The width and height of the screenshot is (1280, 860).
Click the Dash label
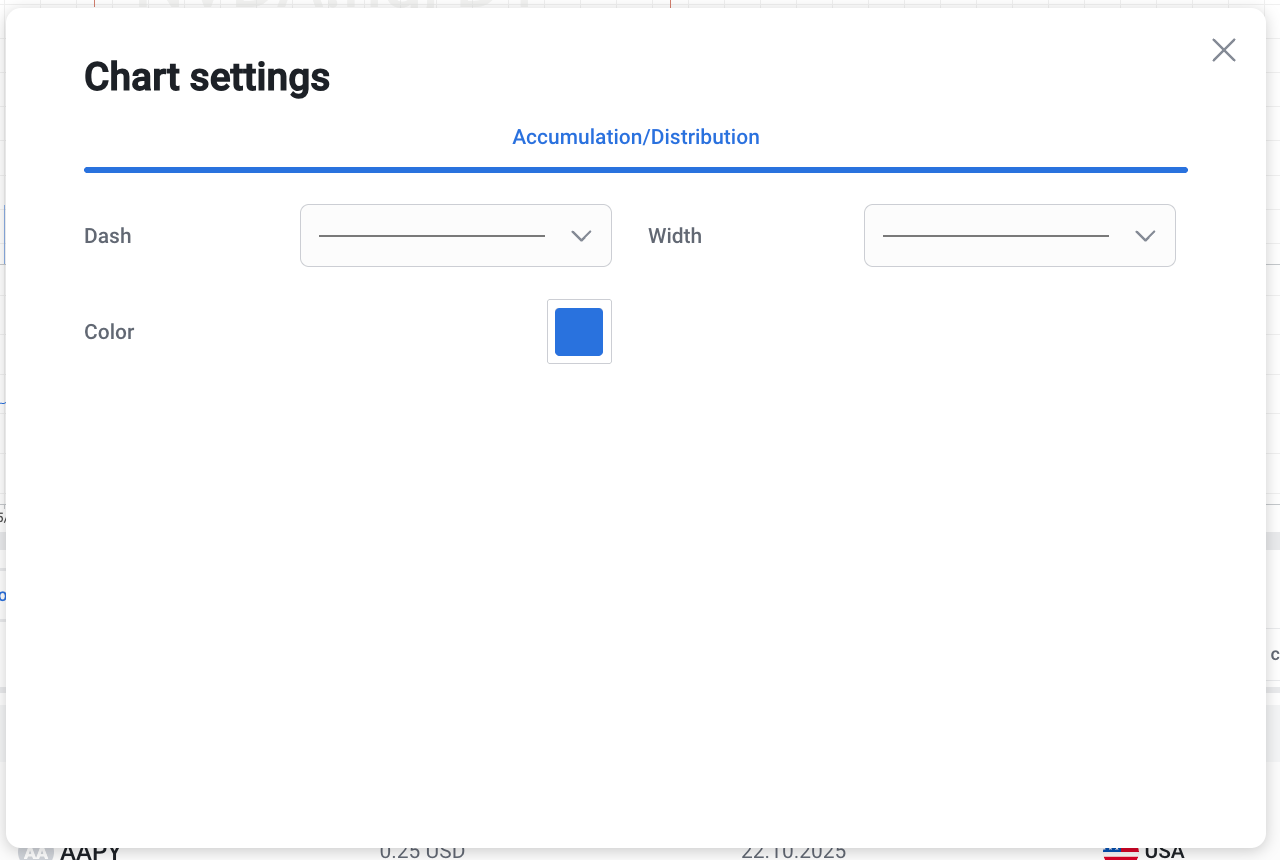[x=108, y=236]
